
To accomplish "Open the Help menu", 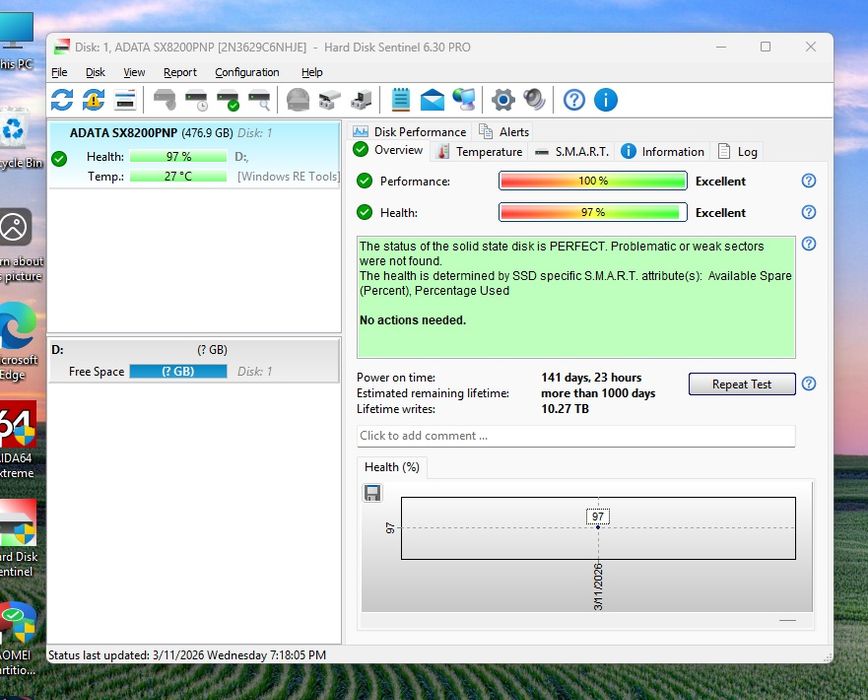I will pos(312,72).
